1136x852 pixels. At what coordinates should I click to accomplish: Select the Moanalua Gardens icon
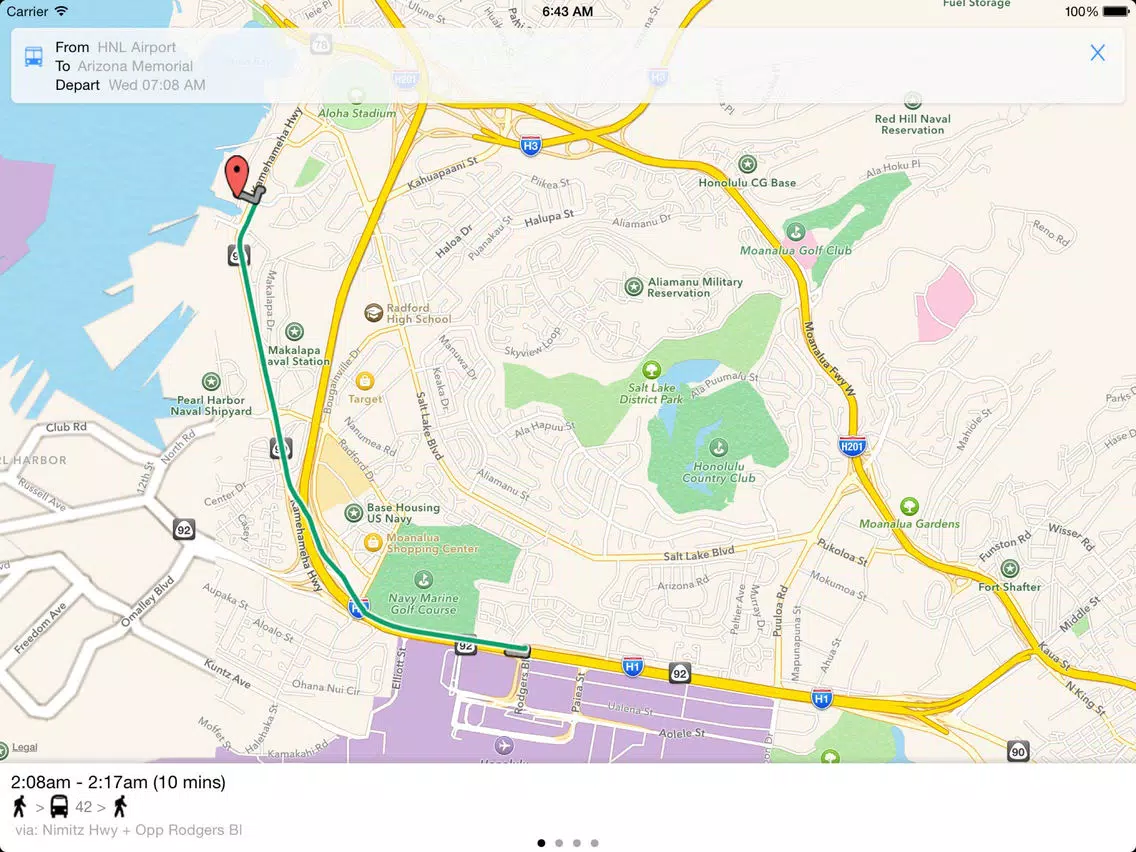[909, 506]
